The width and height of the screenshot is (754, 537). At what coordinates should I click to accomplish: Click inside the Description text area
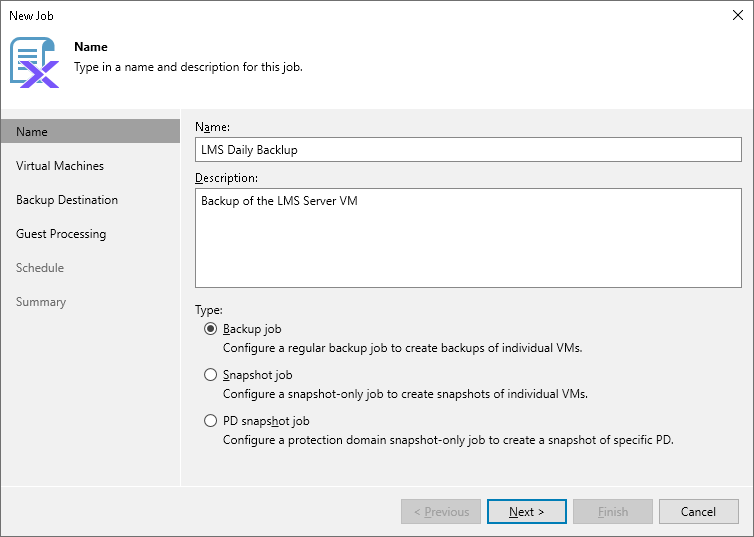click(x=468, y=238)
